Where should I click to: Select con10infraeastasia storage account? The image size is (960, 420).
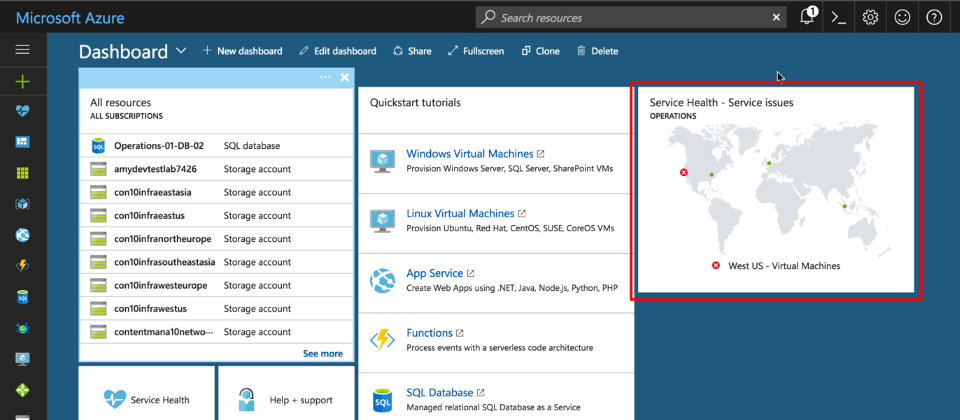[x=216, y=192]
